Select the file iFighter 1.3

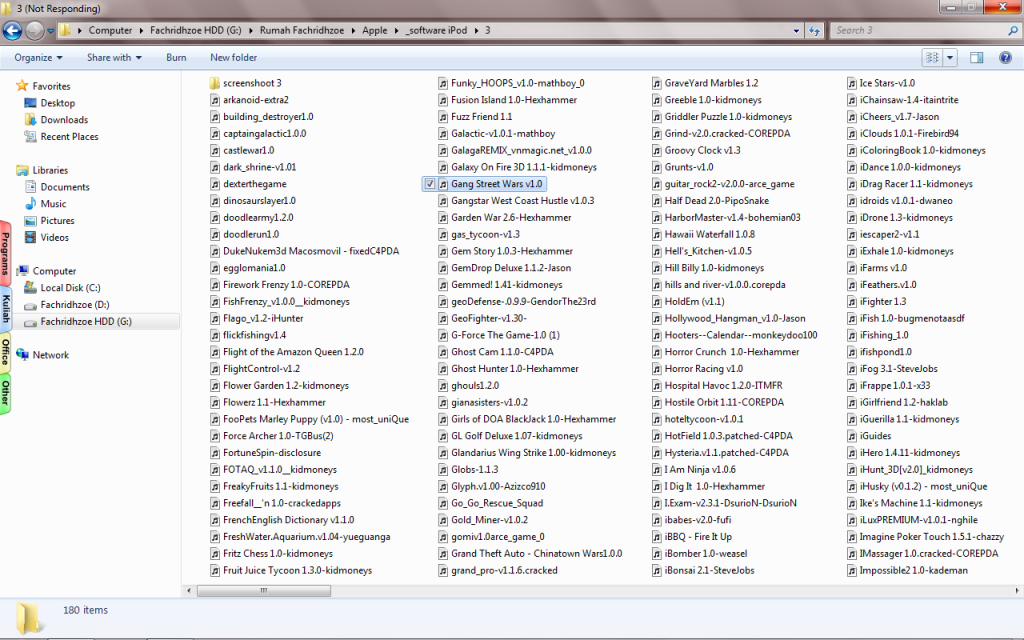point(883,301)
